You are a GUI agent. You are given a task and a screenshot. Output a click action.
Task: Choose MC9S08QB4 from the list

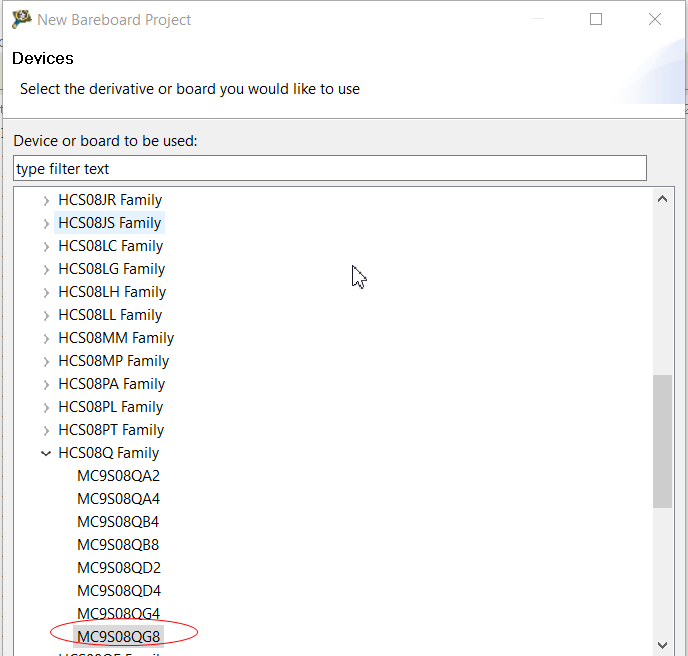point(118,522)
